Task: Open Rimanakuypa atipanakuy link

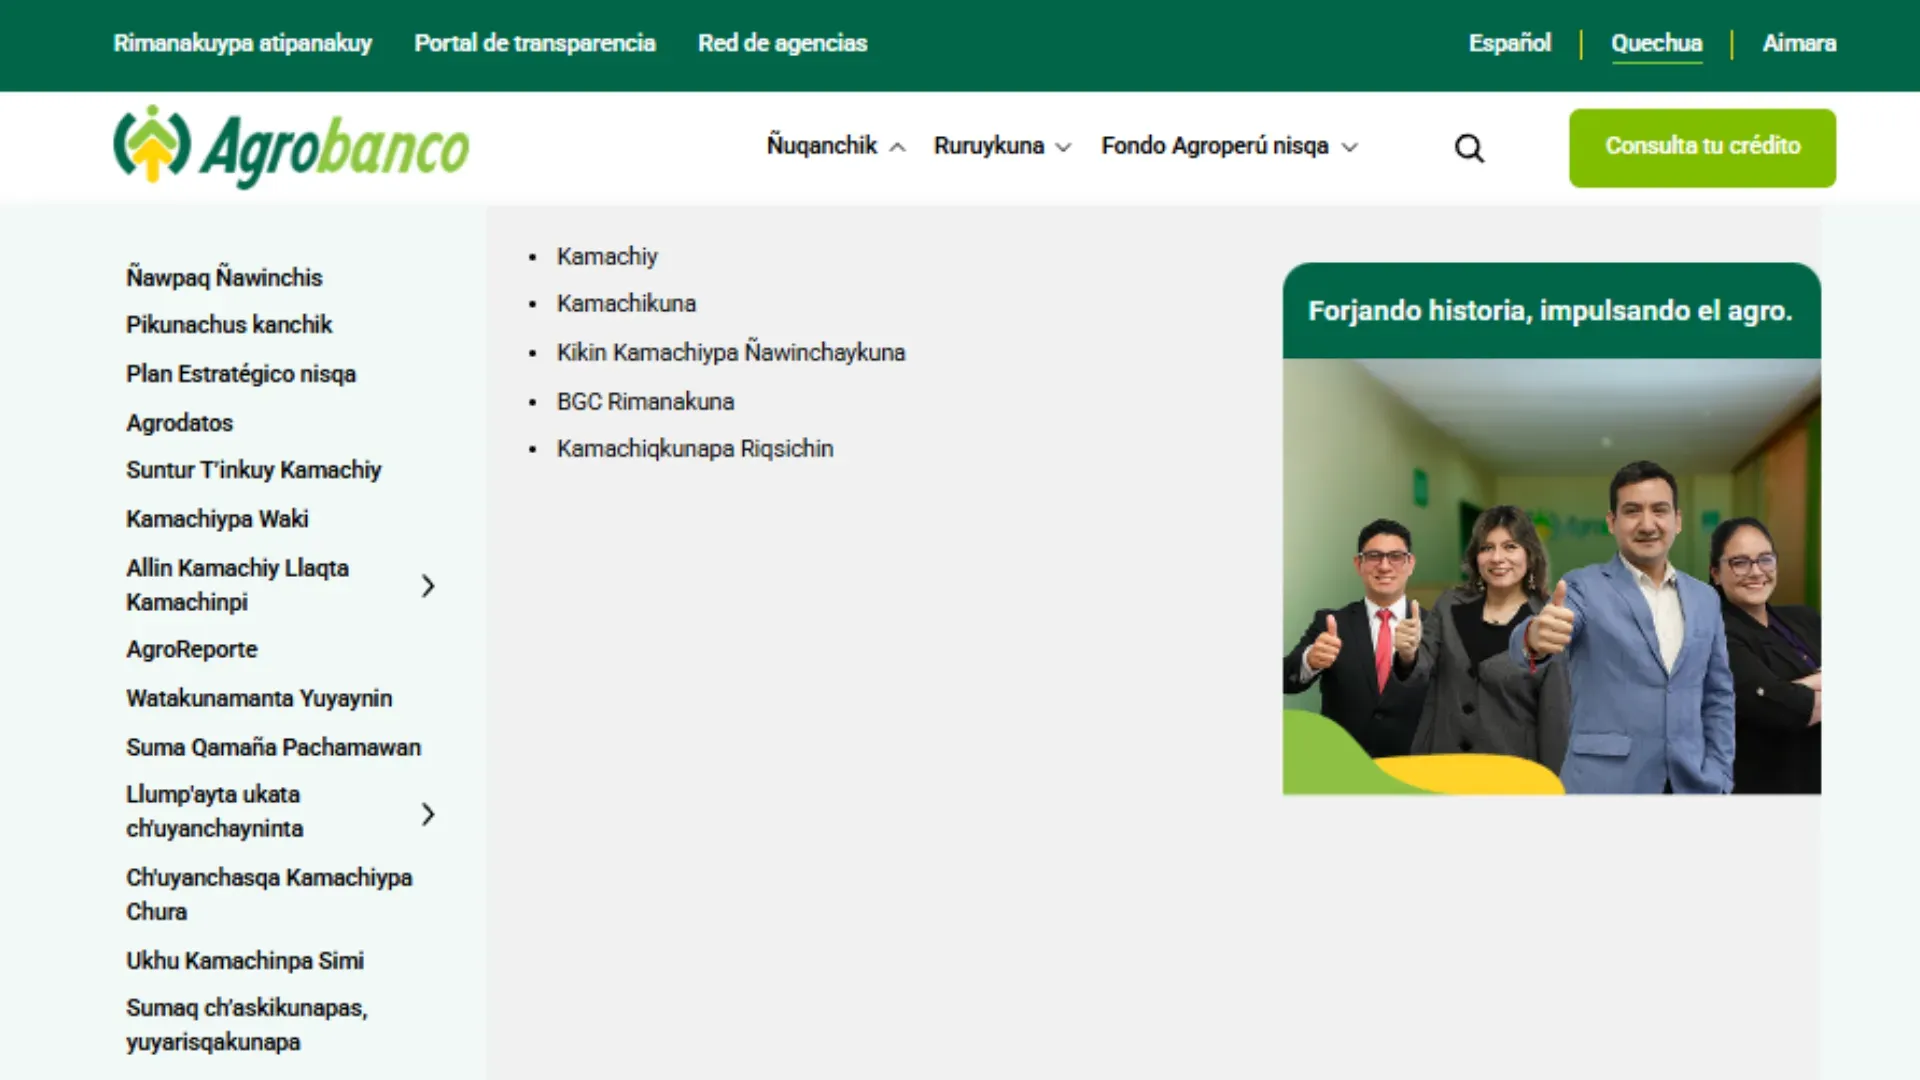Action: 242,43
